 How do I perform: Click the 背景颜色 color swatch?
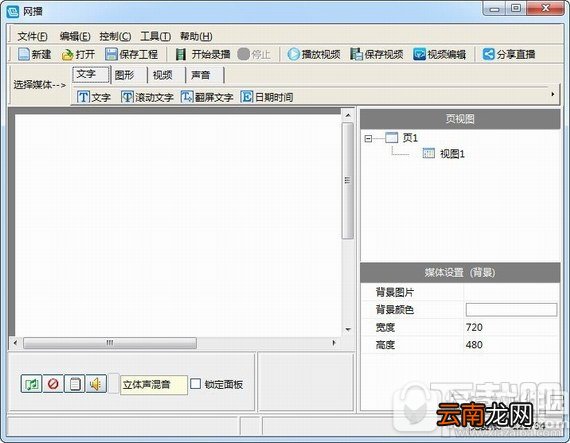[511, 310]
